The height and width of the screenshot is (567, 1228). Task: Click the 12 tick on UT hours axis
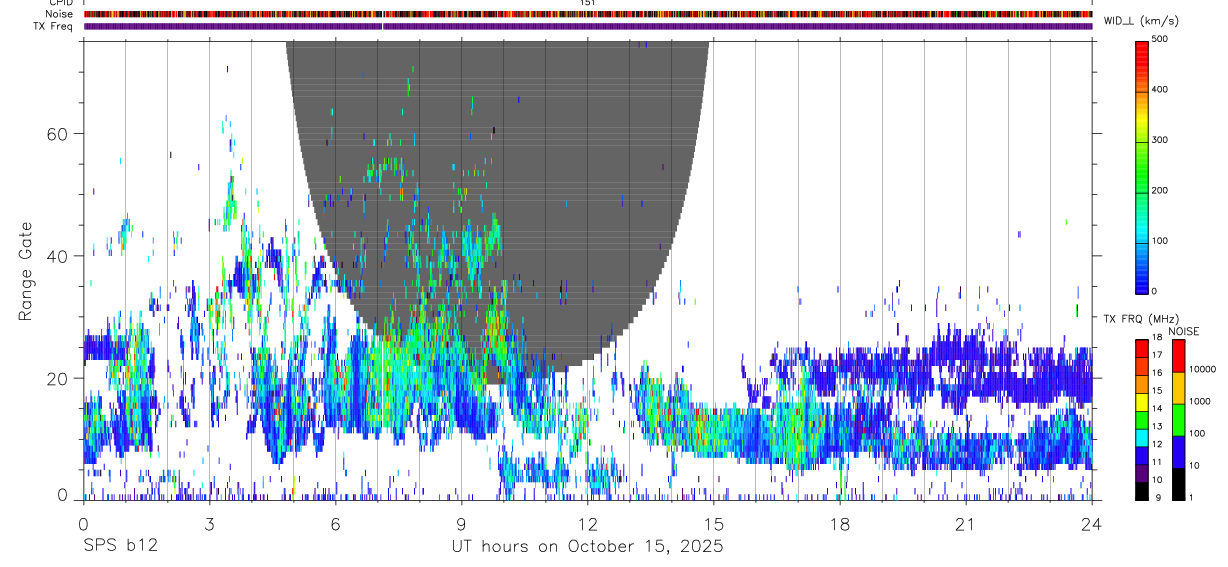[x=588, y=525]
